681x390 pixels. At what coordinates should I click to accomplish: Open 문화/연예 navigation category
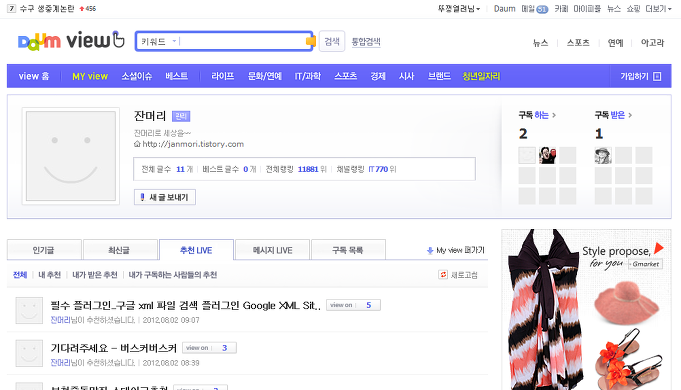[x=264, y=76]
